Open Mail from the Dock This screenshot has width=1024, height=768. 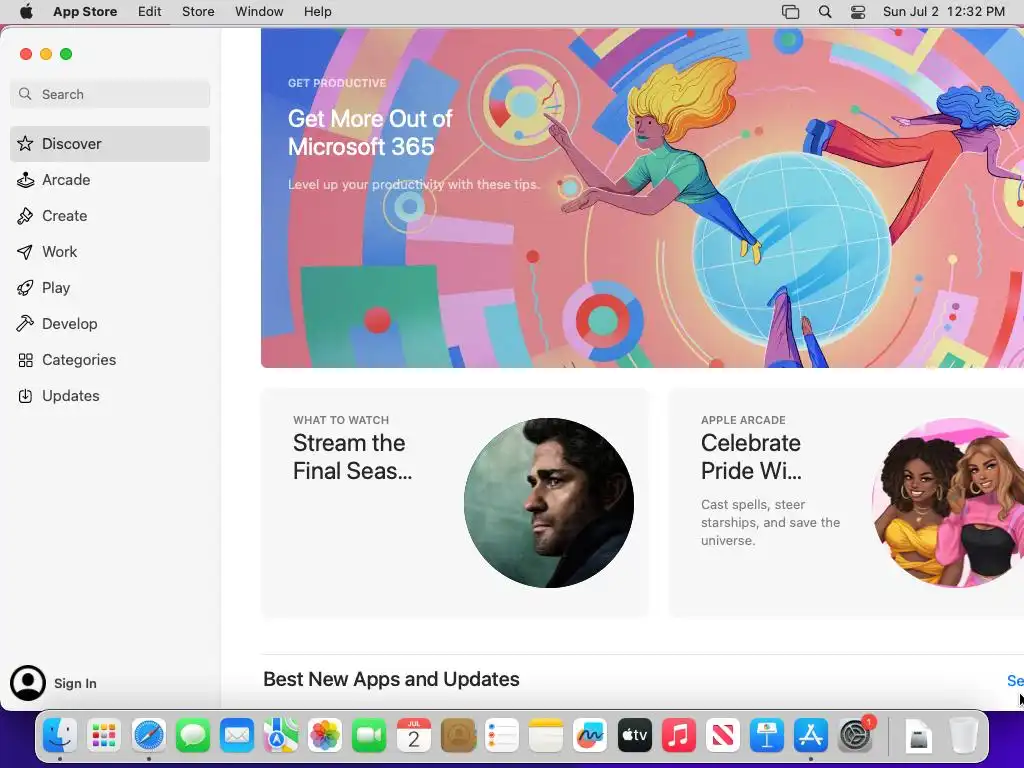[236, 736]
